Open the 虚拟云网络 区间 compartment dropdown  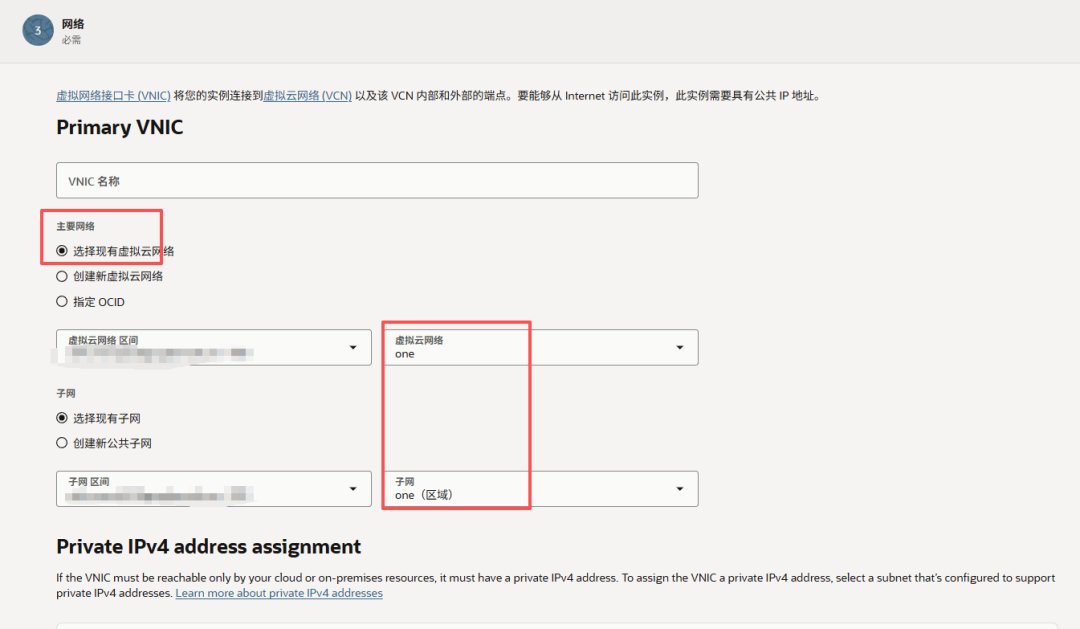[214, 347]
